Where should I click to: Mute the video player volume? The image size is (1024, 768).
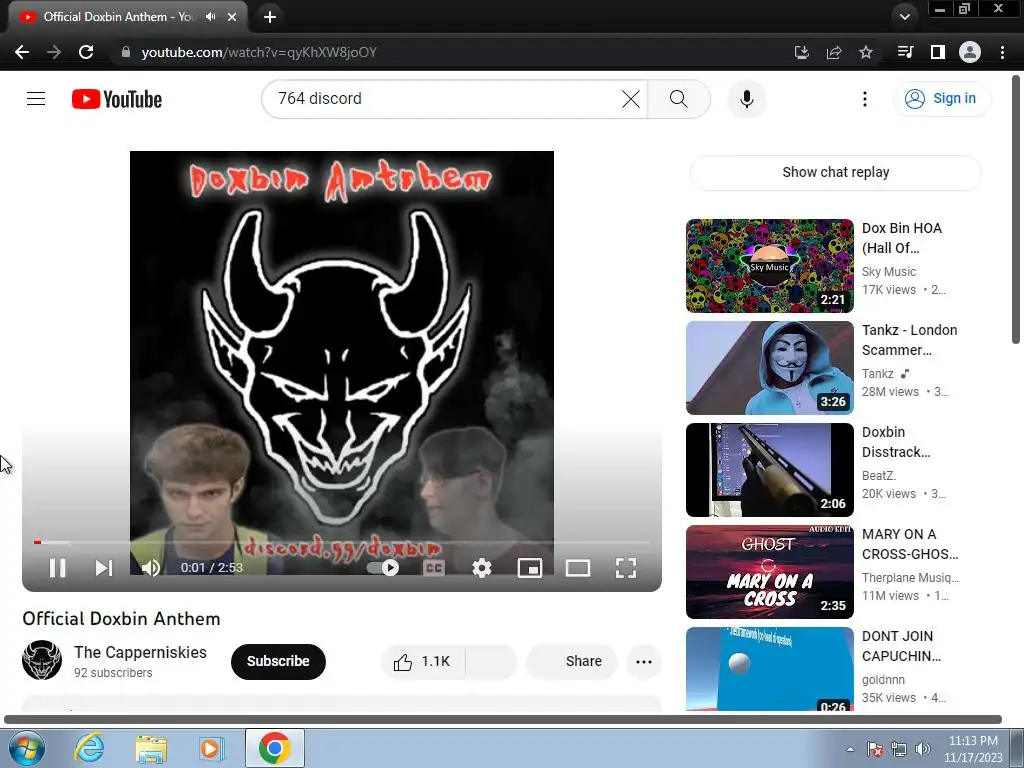point(151,568)
